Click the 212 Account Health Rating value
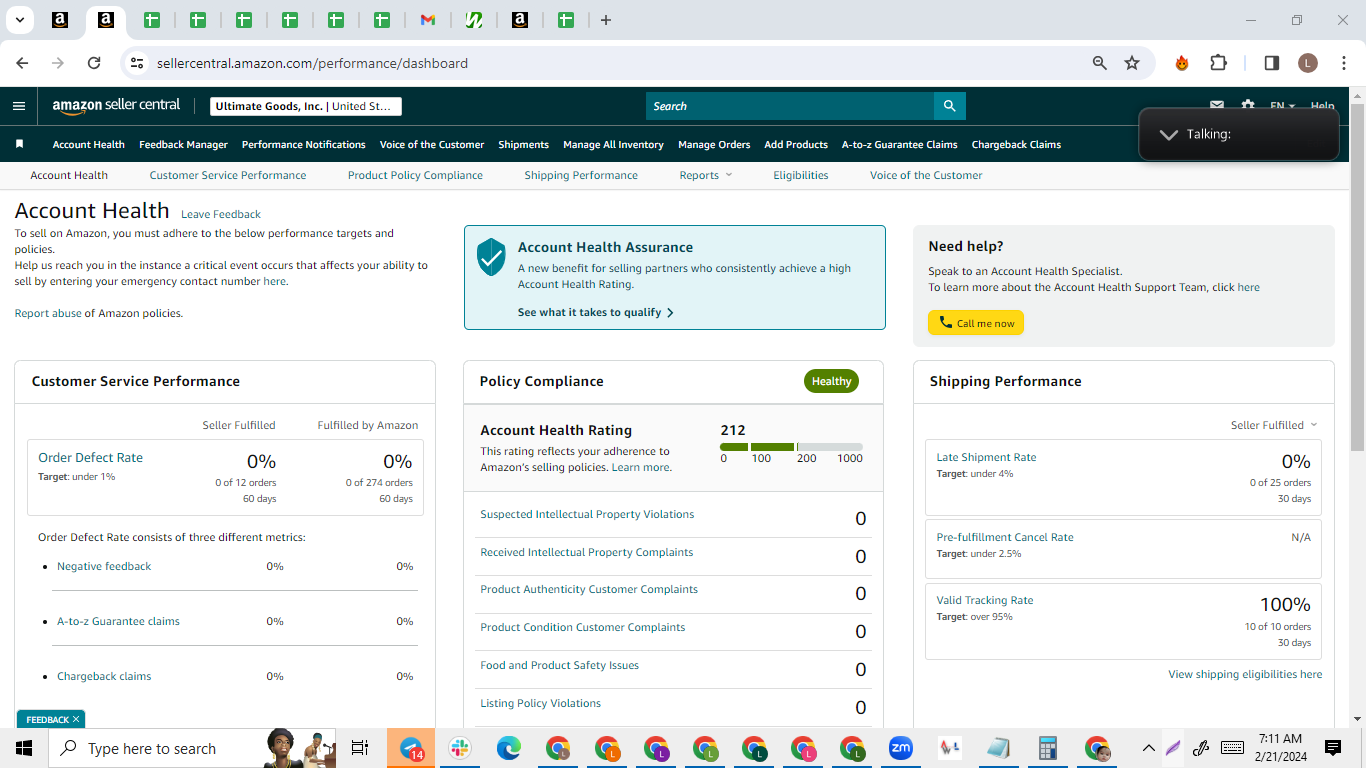The width and height of the screenshot is (1366, 768). tap(733, 430)
